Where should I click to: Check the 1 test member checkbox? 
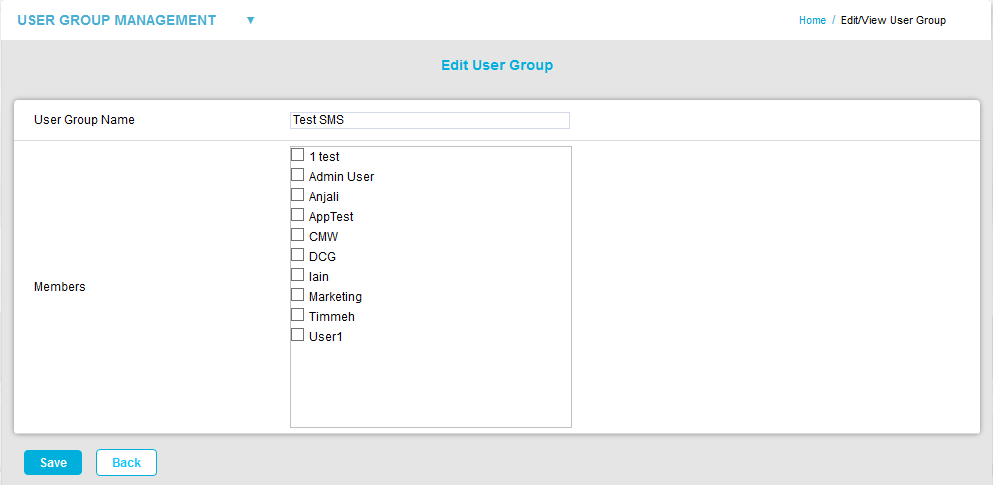(x=297, y=155)
